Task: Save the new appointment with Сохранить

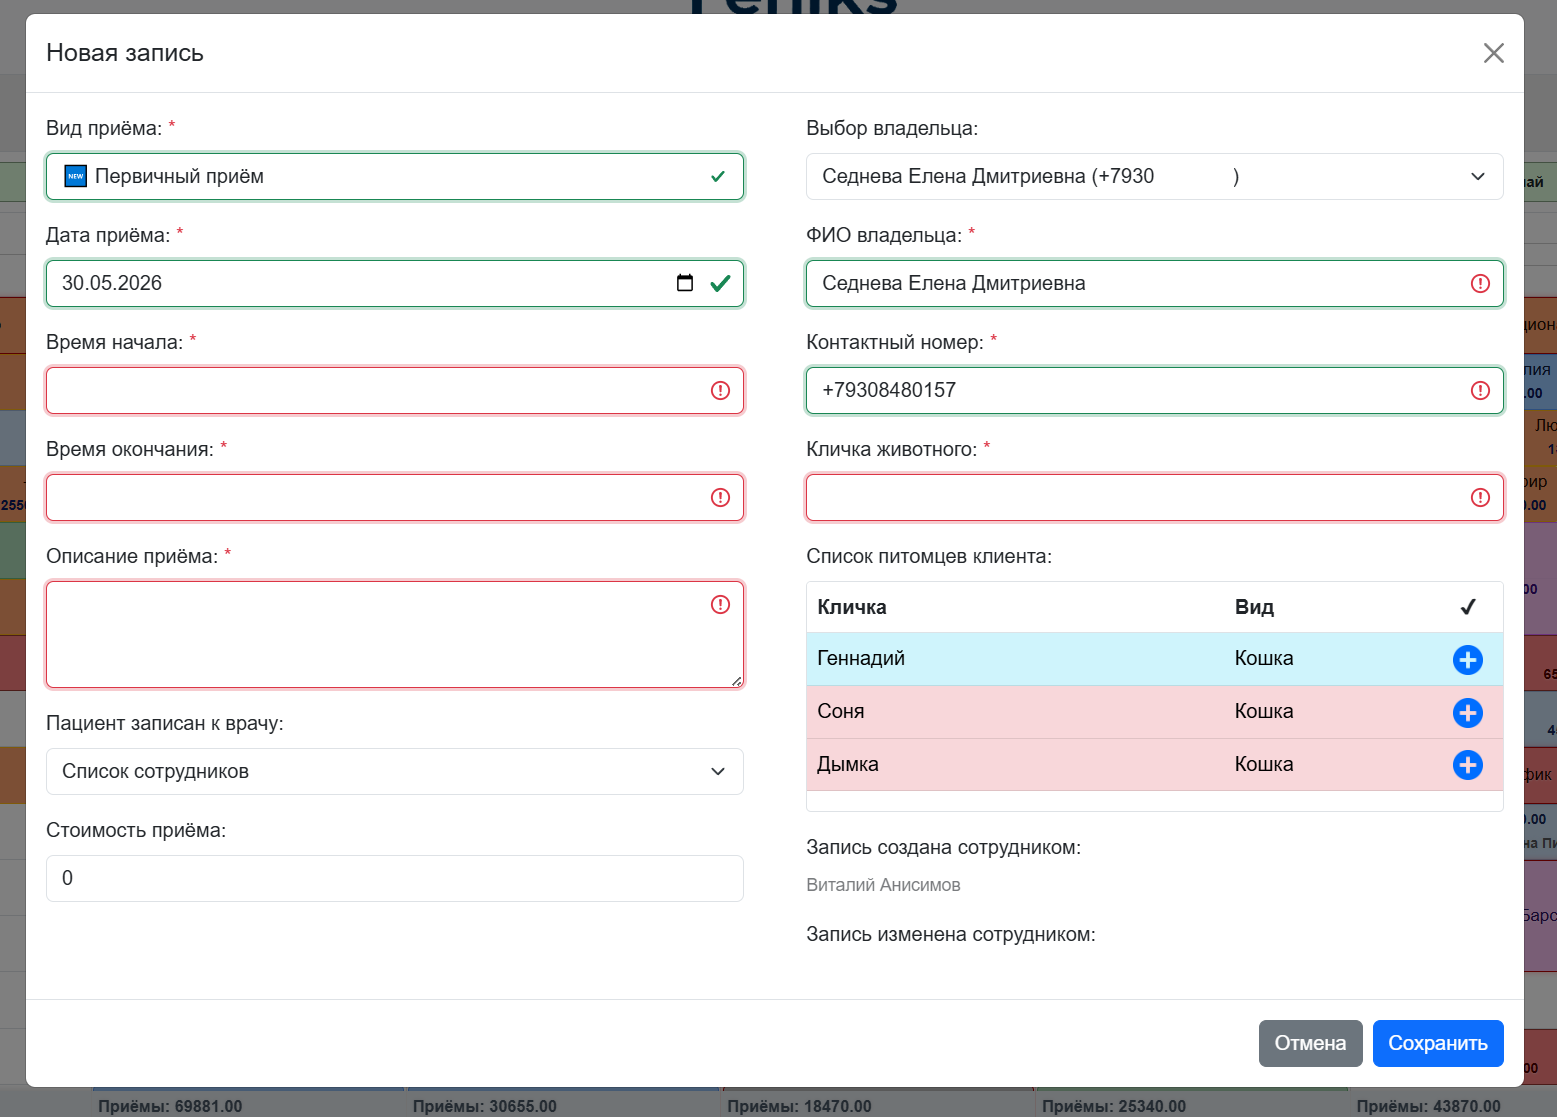Action: tap(1438, 1043)
